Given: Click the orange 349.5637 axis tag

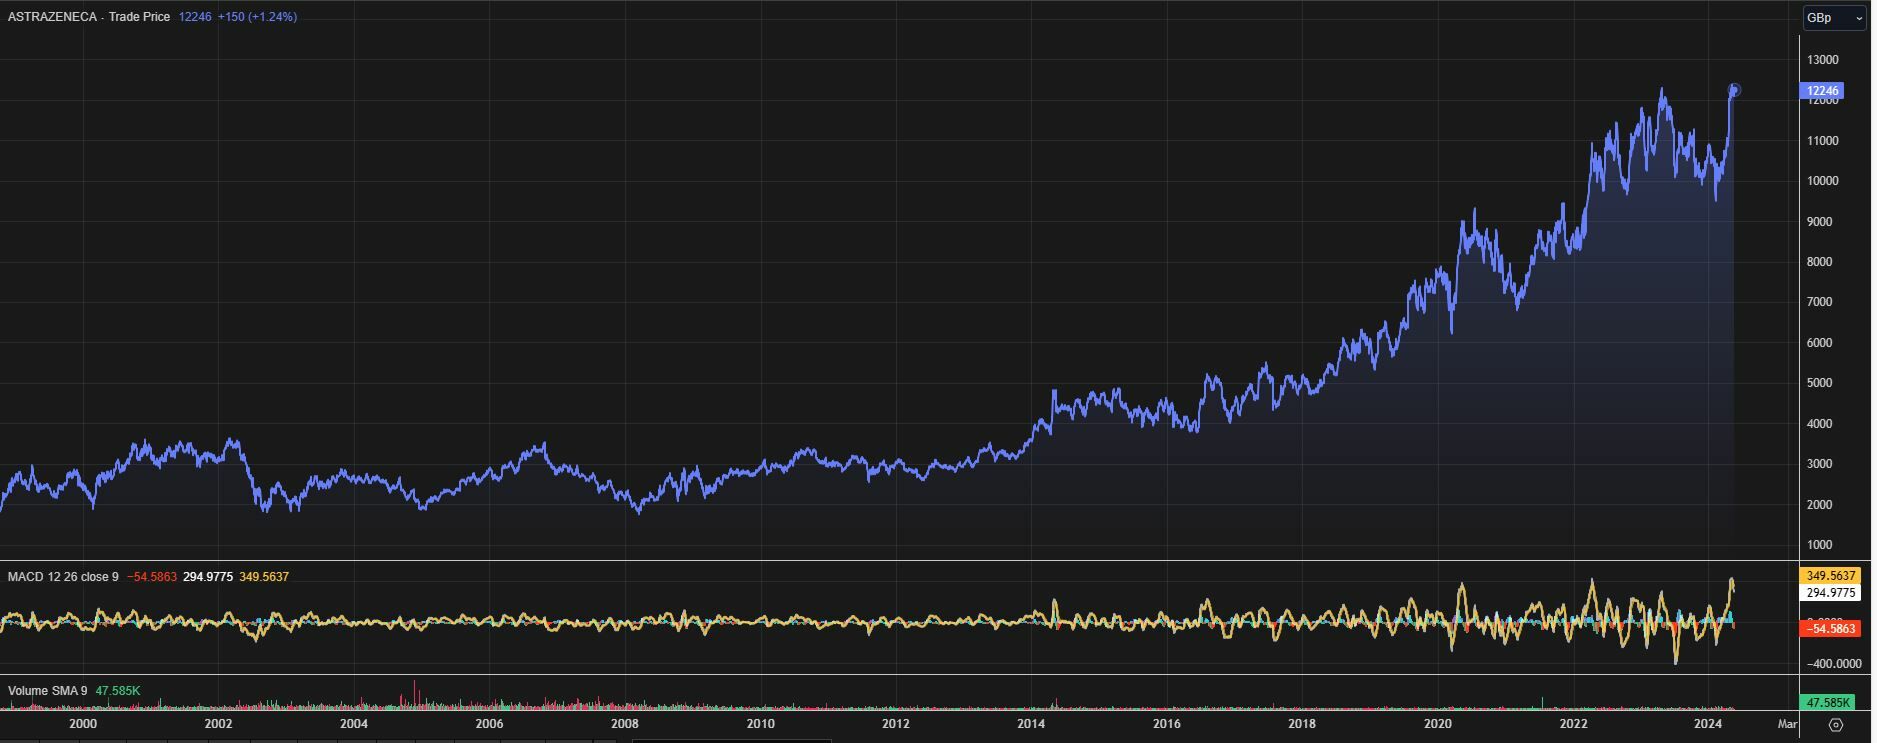Looking at the screenshot, I should pos(1830,576).
